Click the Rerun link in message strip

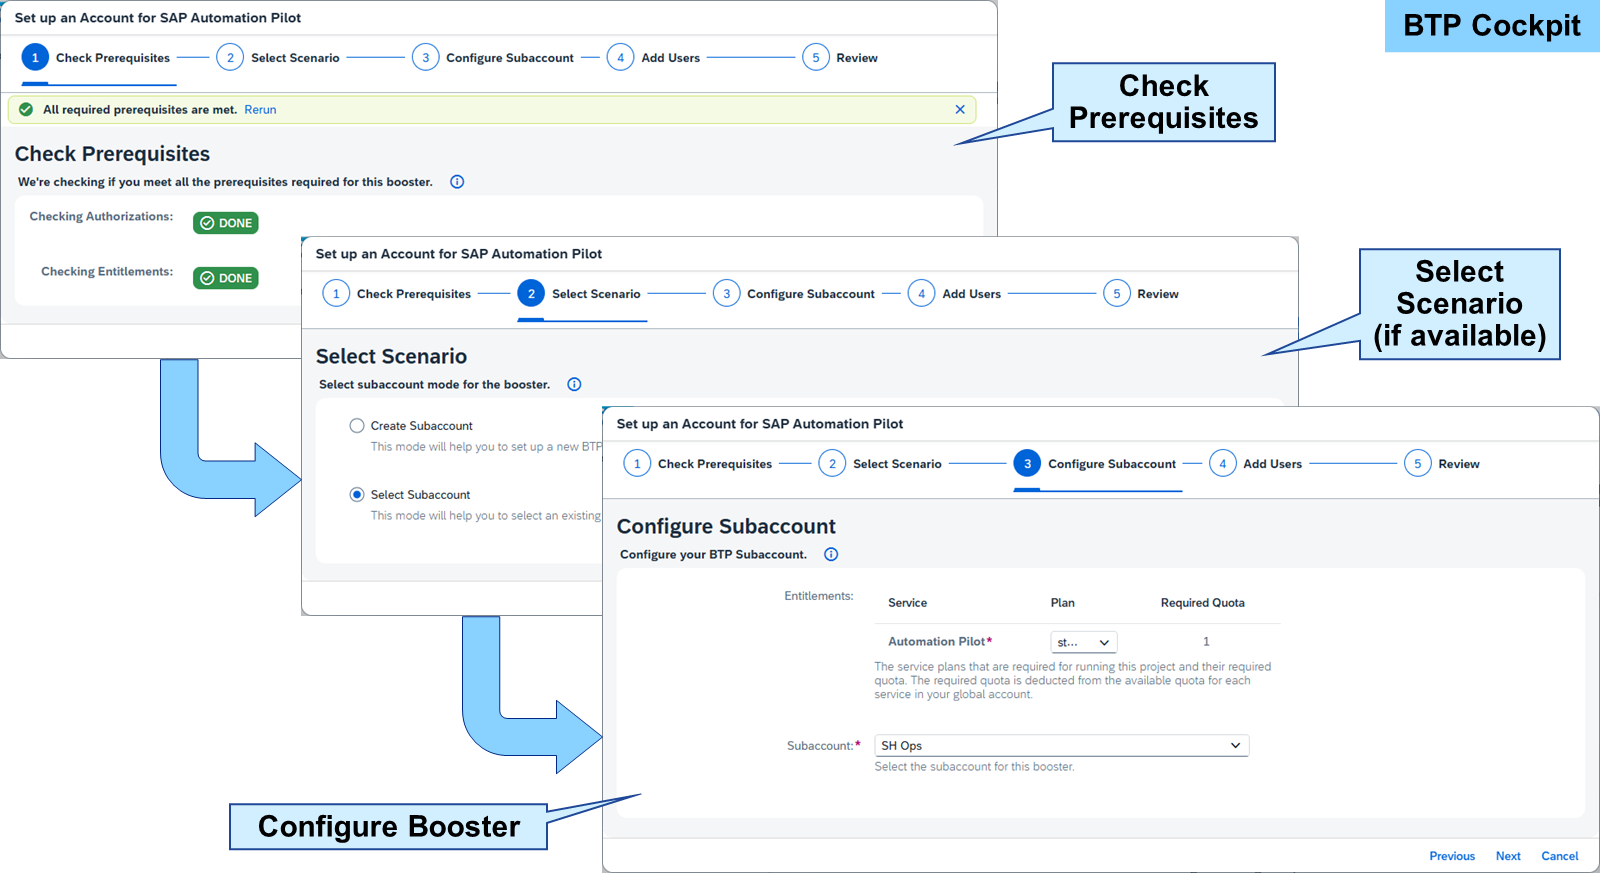tap(260, 110)
